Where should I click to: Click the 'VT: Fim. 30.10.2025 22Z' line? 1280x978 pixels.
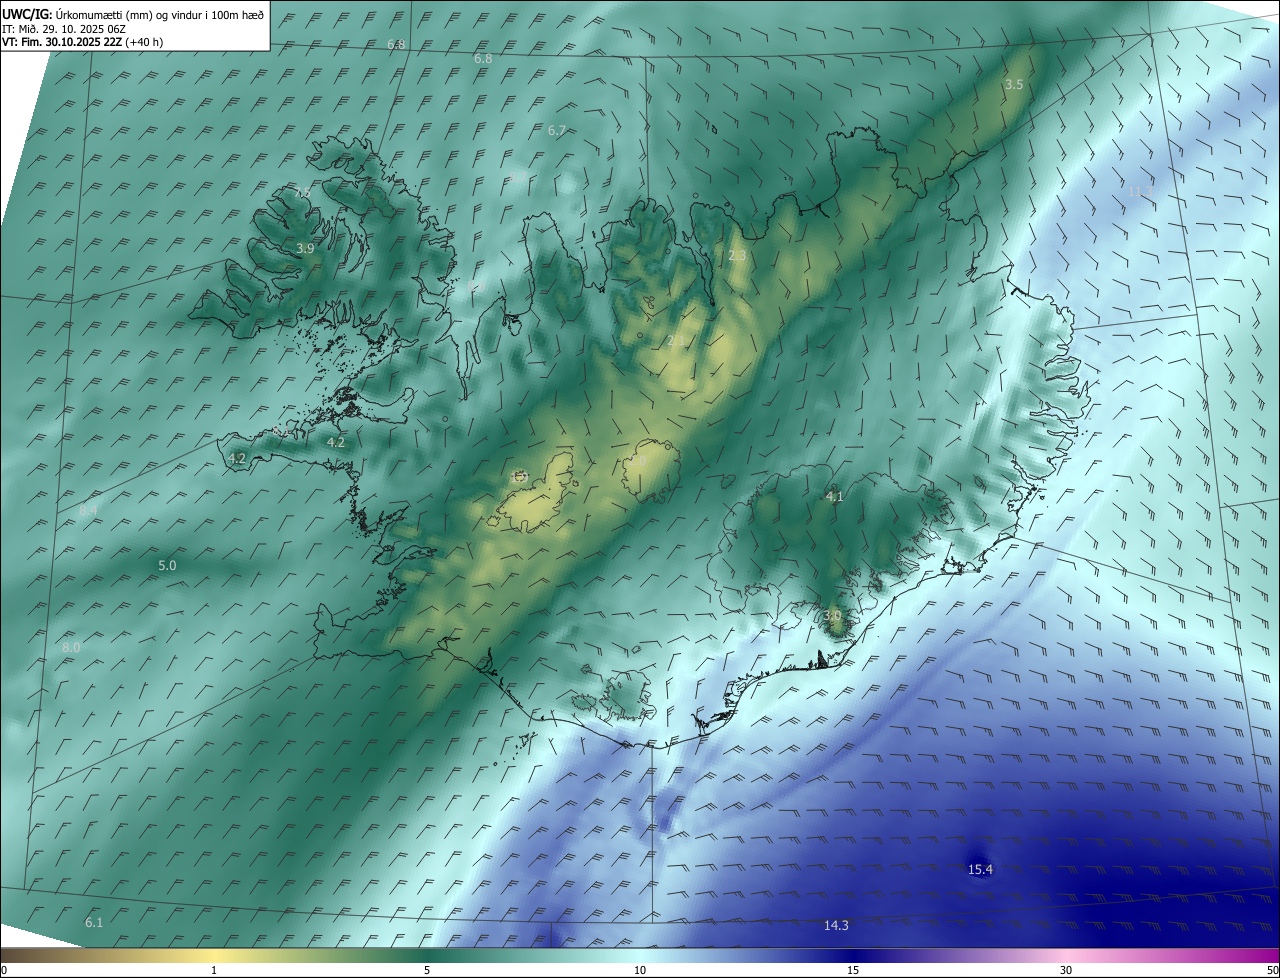tap(62, 43)
